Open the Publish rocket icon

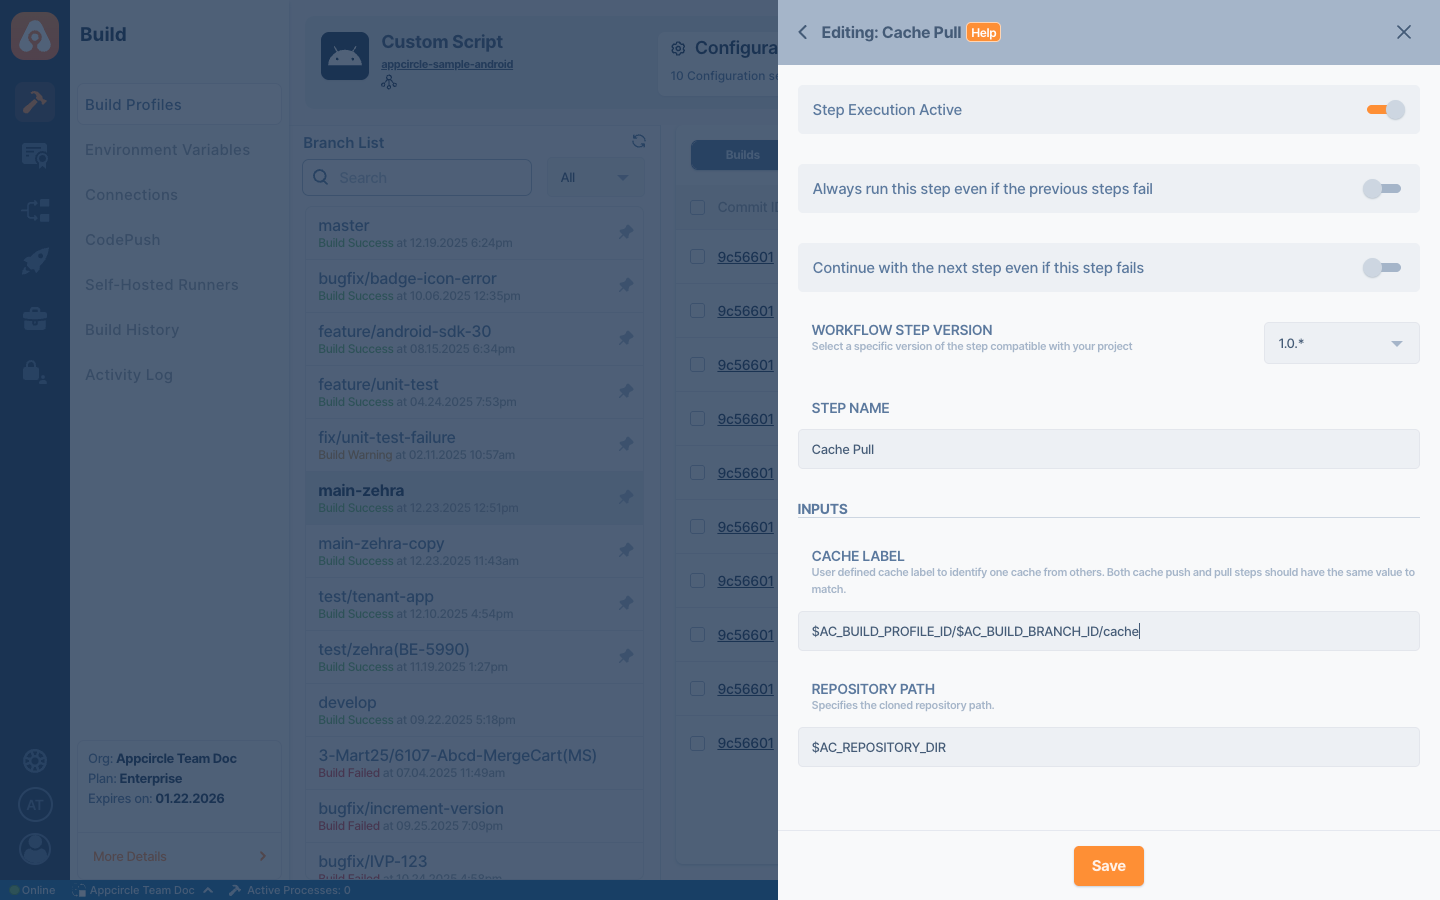[x=35, y=261]
